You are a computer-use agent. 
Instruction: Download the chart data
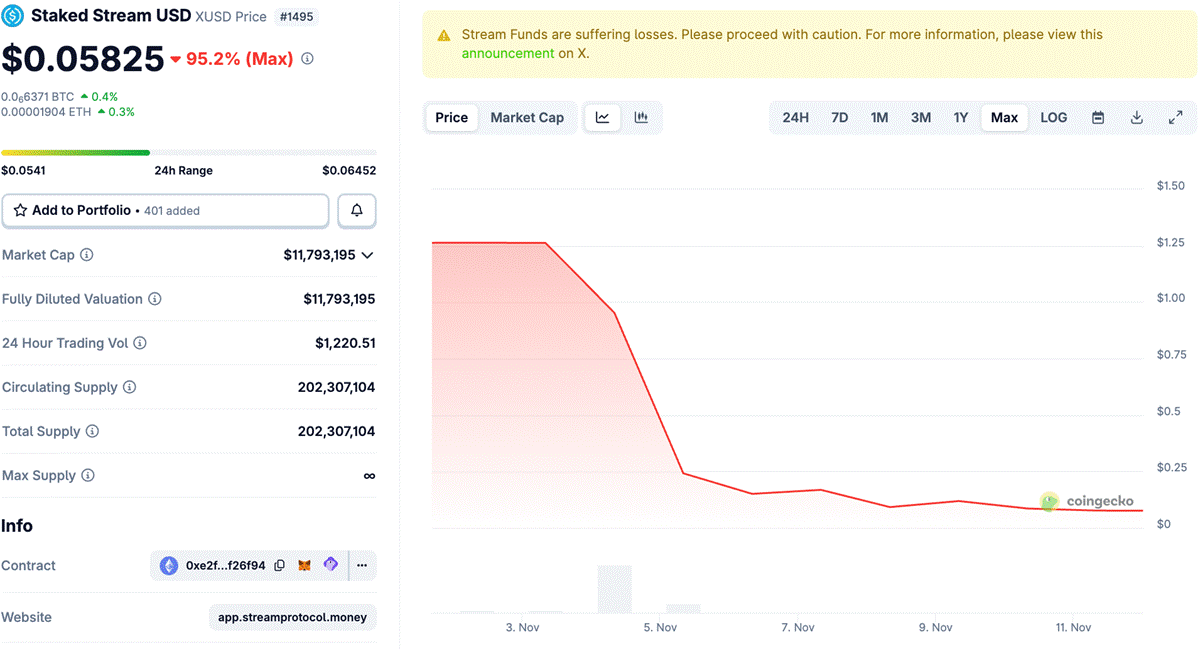point(1137,118)
